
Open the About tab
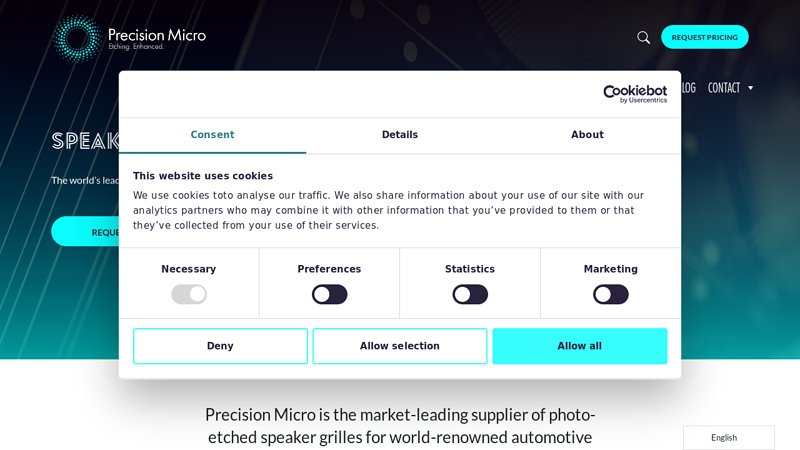(x=587, y=135)
